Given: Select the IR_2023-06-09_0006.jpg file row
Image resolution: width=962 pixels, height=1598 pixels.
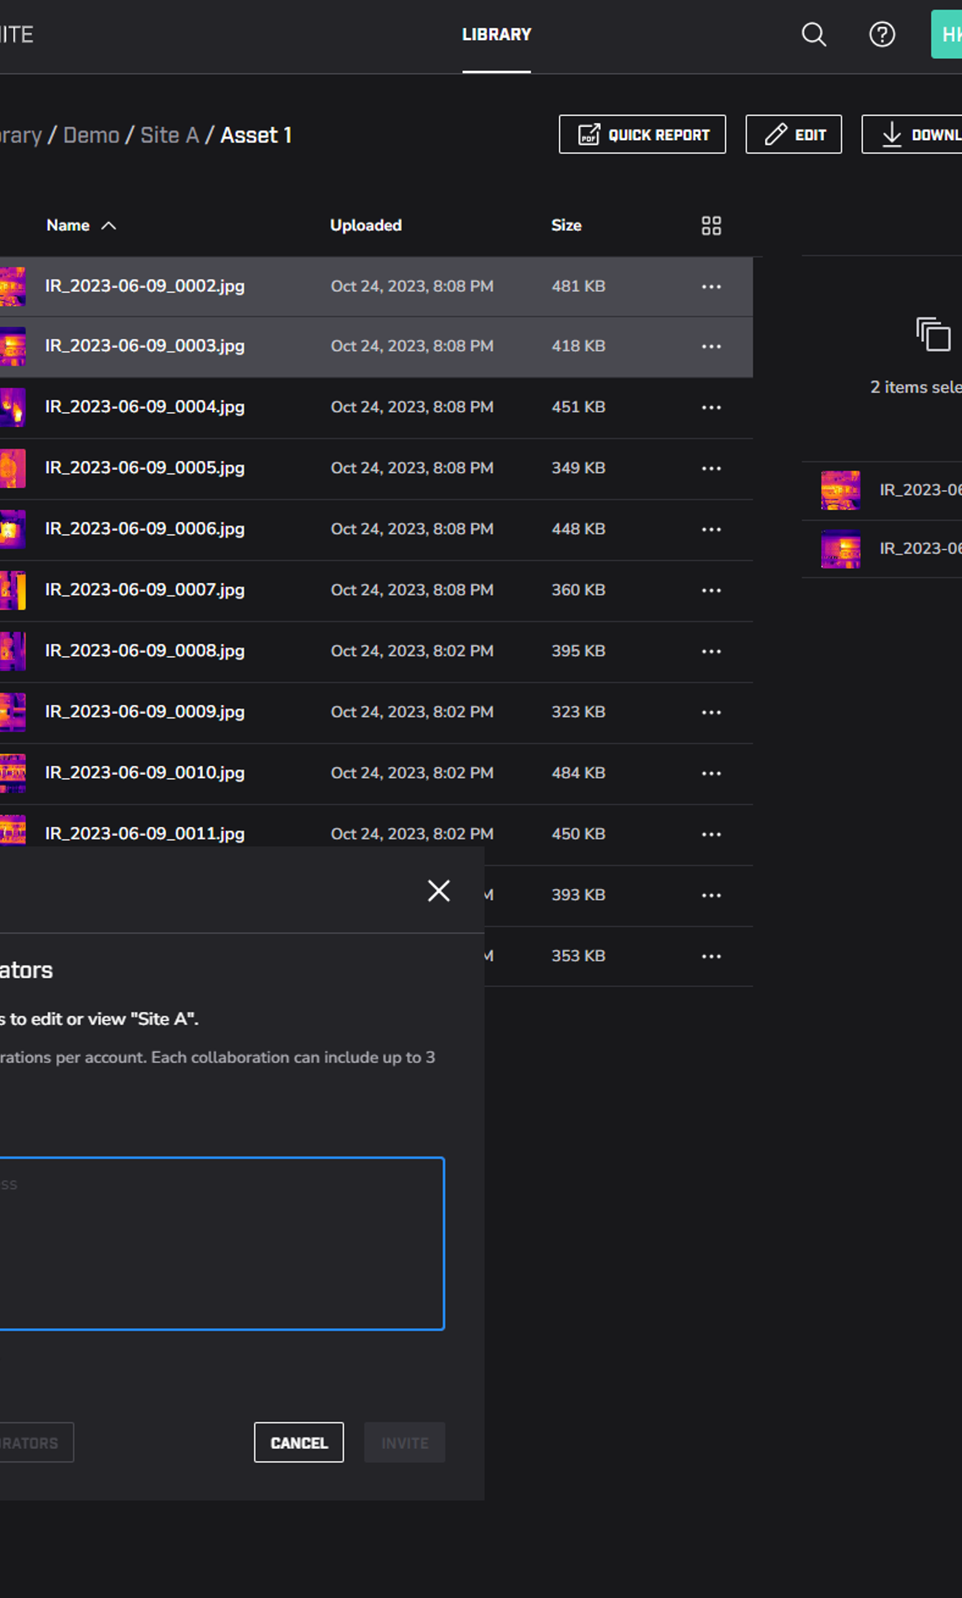Looking at the screenshot, I should [x=145, y=529].
